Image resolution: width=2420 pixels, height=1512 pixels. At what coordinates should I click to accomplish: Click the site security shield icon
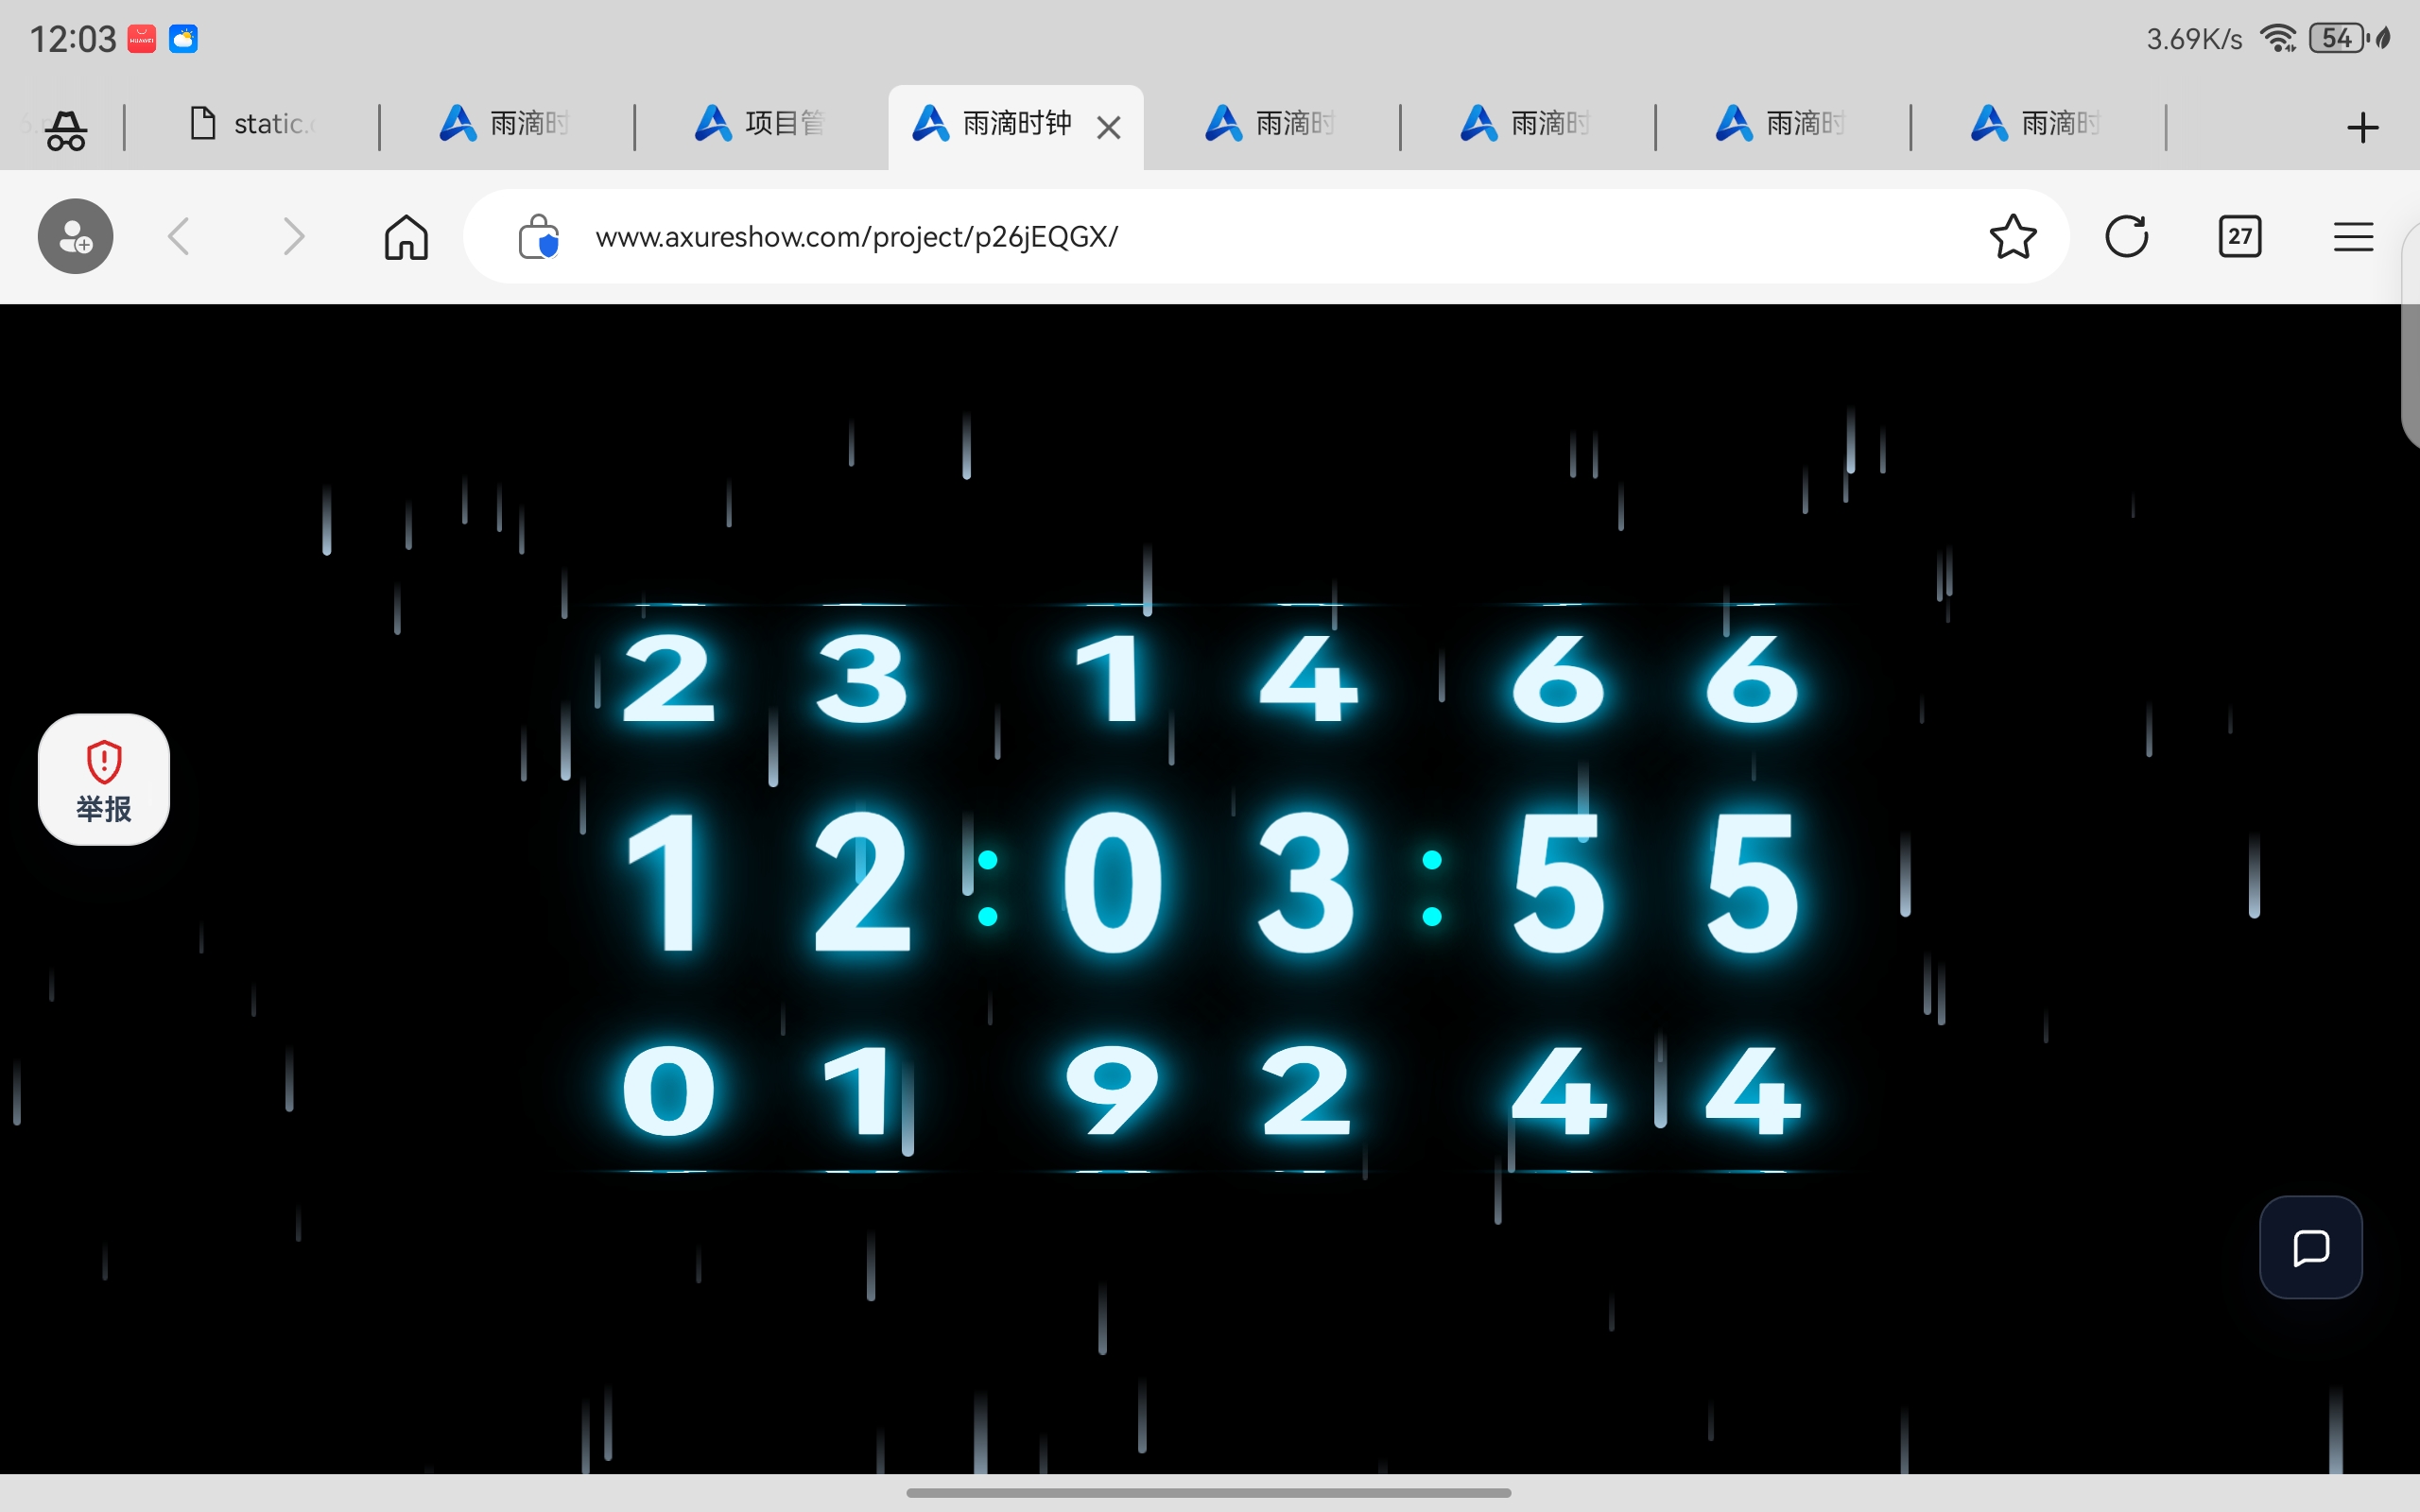pyautogui.click(x=539, y=237)
